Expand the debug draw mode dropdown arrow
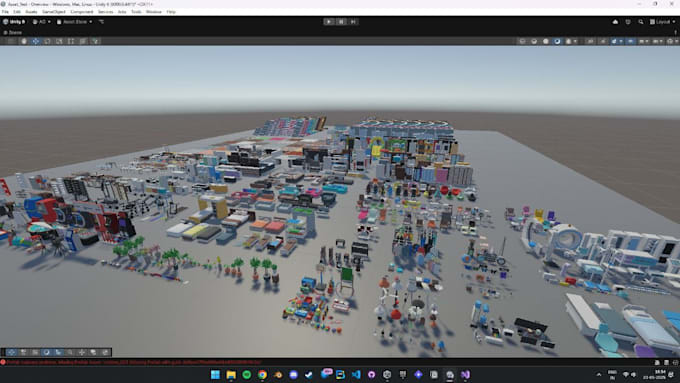Image resolution: width=680 pixels, height=383 pixels. [575, 41]
